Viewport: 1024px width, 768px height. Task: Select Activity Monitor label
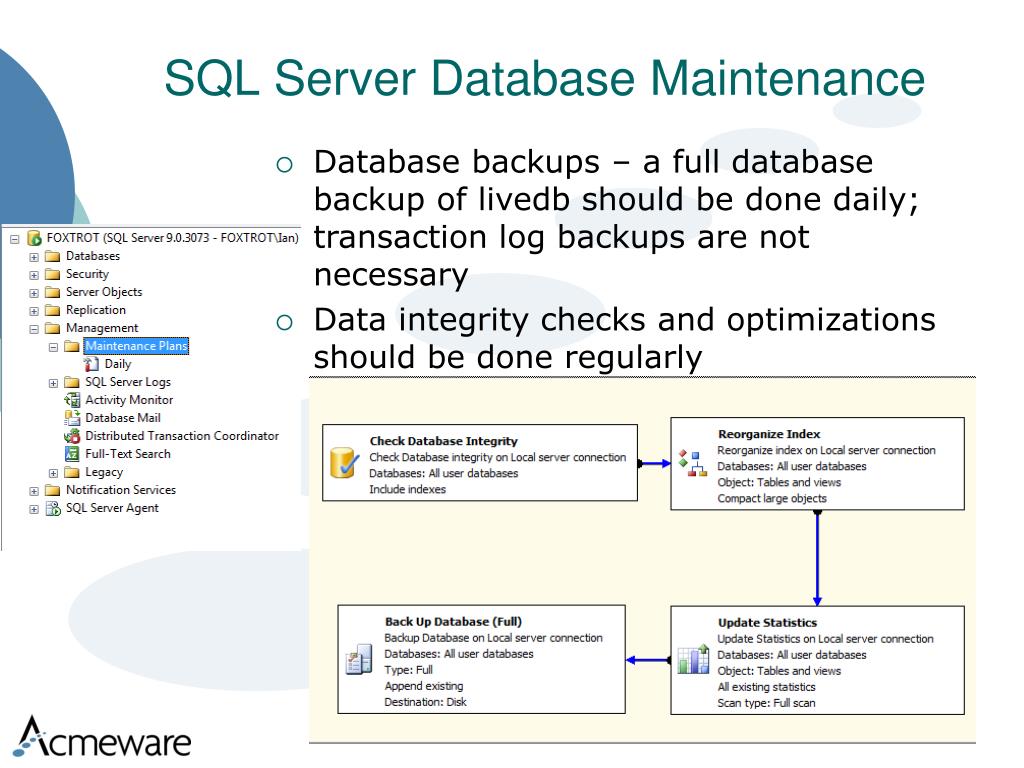pos(129,400)
